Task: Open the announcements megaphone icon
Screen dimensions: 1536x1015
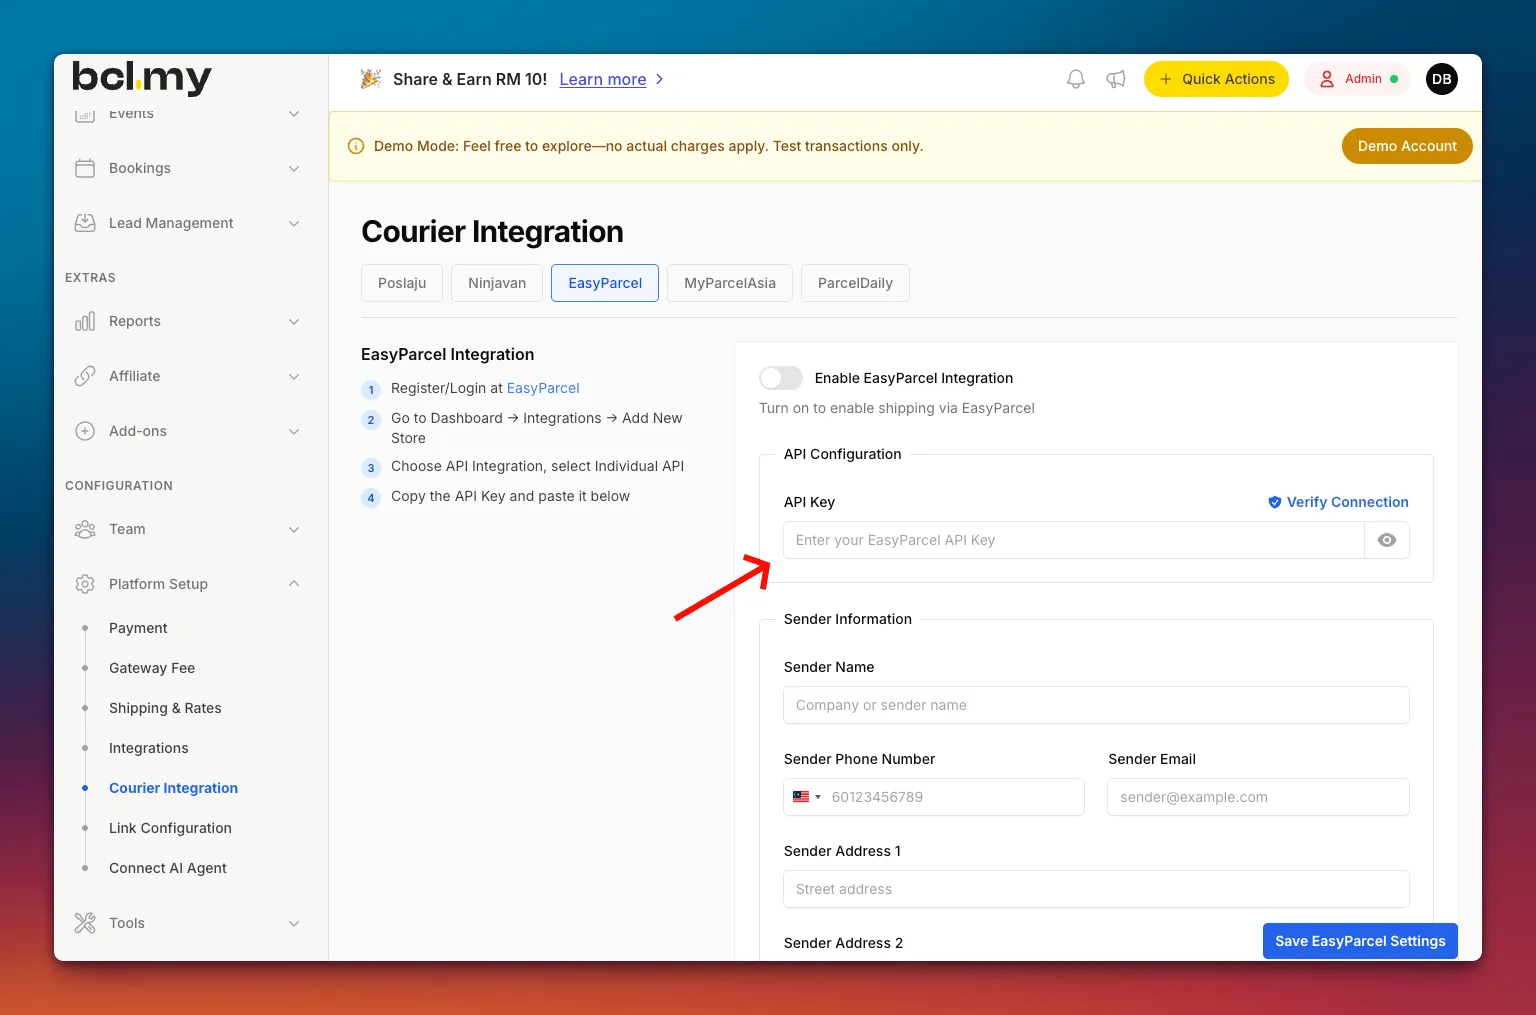Action: (x=1116, y=79)
